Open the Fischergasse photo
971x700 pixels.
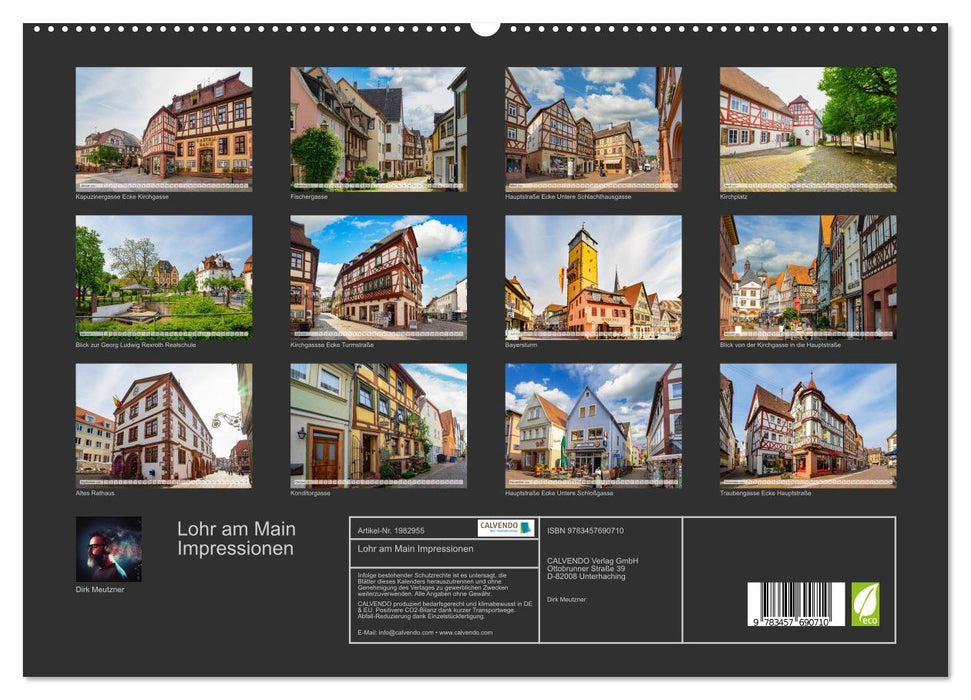point(376,128)
